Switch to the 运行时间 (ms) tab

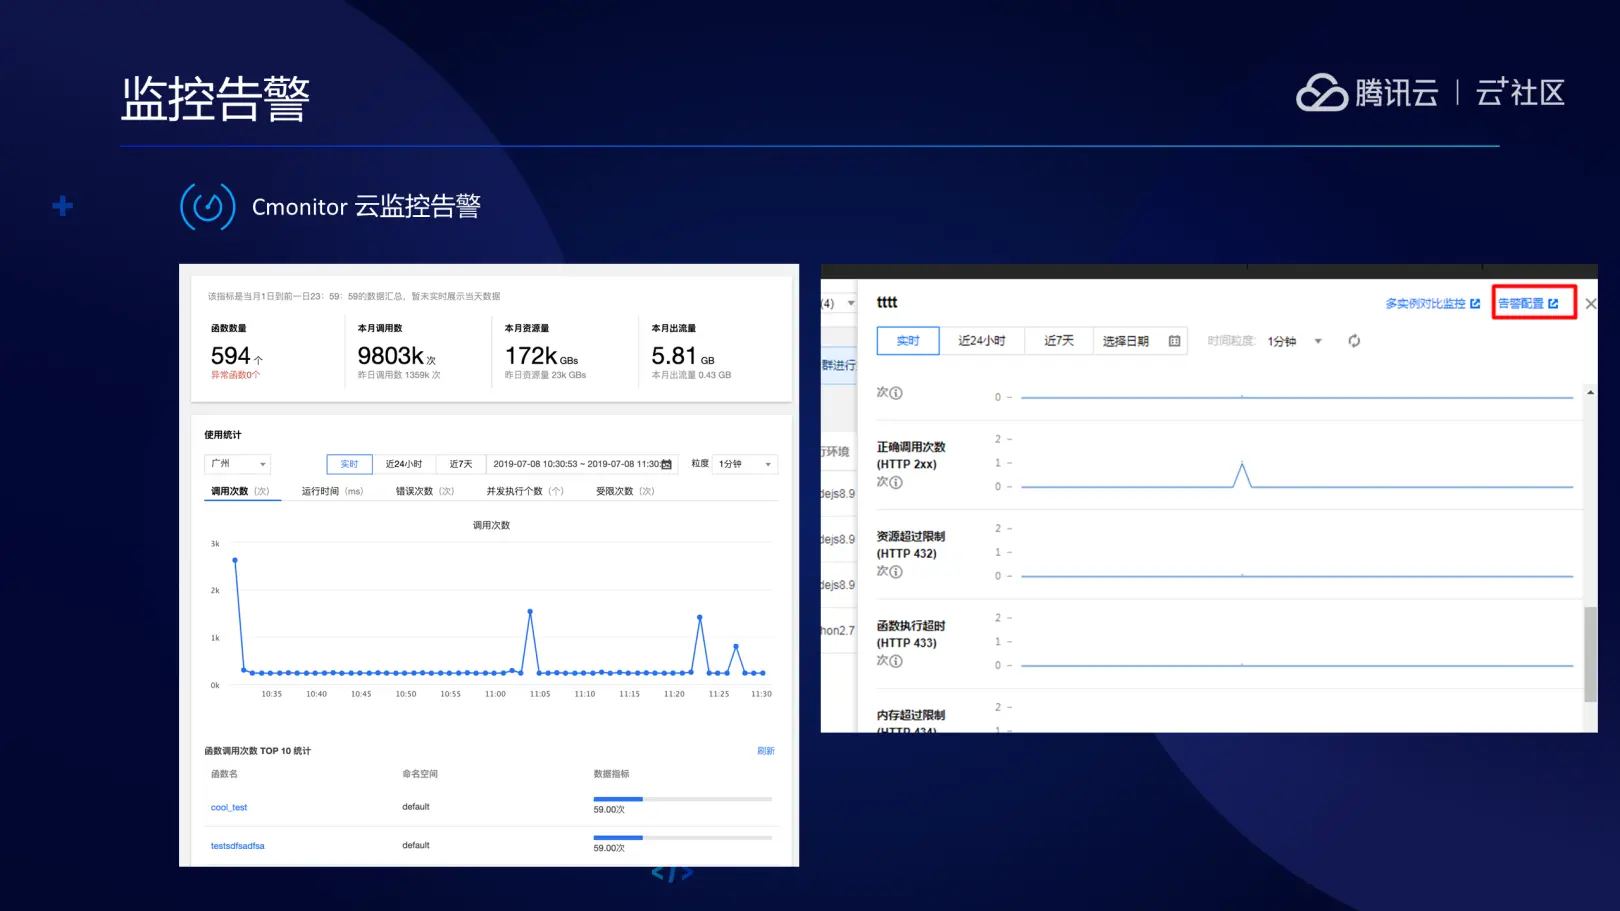coord(332,491)
